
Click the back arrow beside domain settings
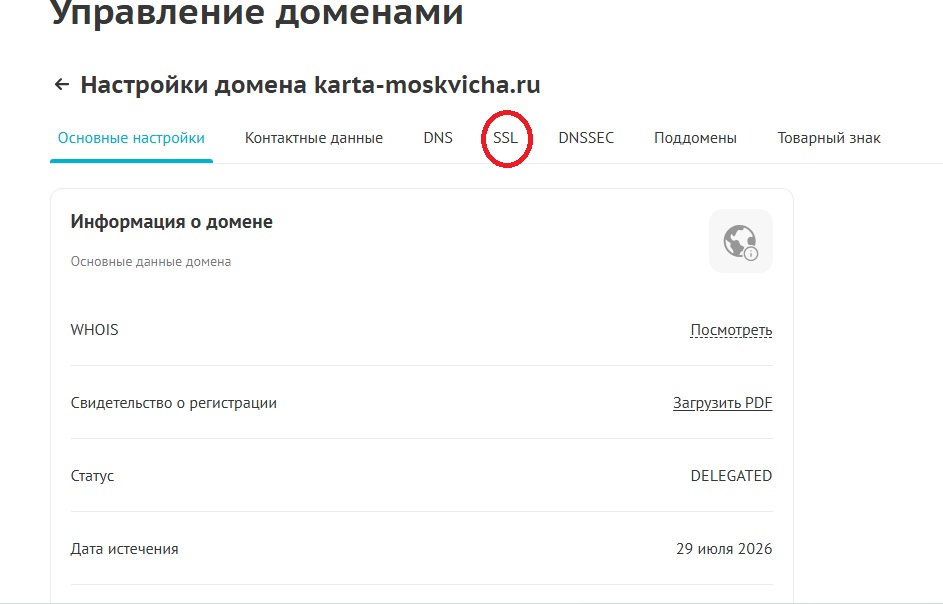point(62,85)
